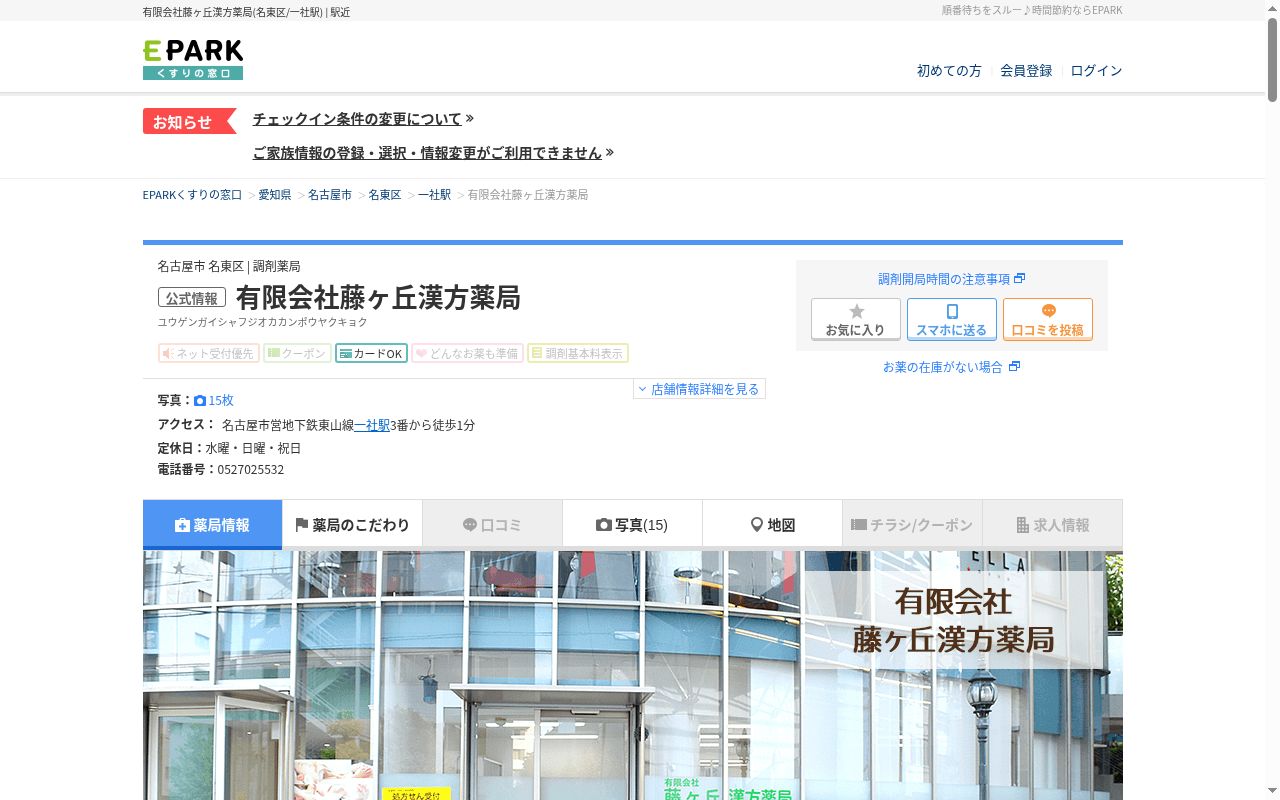
Task: Switch to the 薬局のこだわり tab
Action: click(353, 525)
